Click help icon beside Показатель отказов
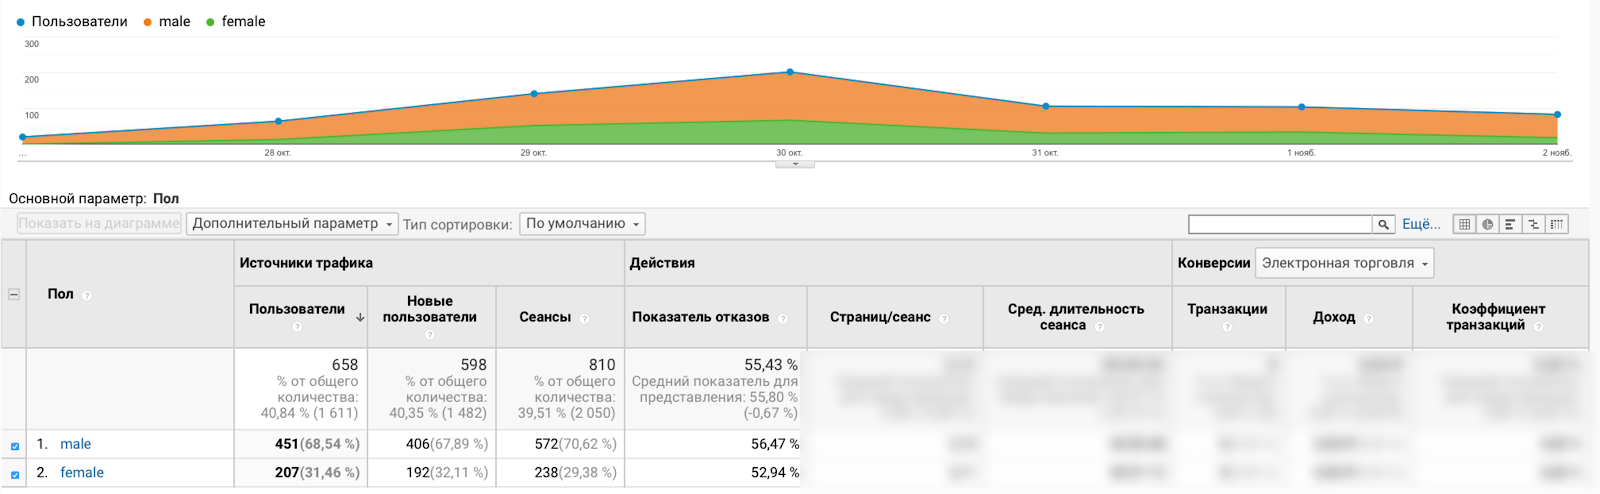Viewport: 1600px width, 494px height. [x=783, y=318]
